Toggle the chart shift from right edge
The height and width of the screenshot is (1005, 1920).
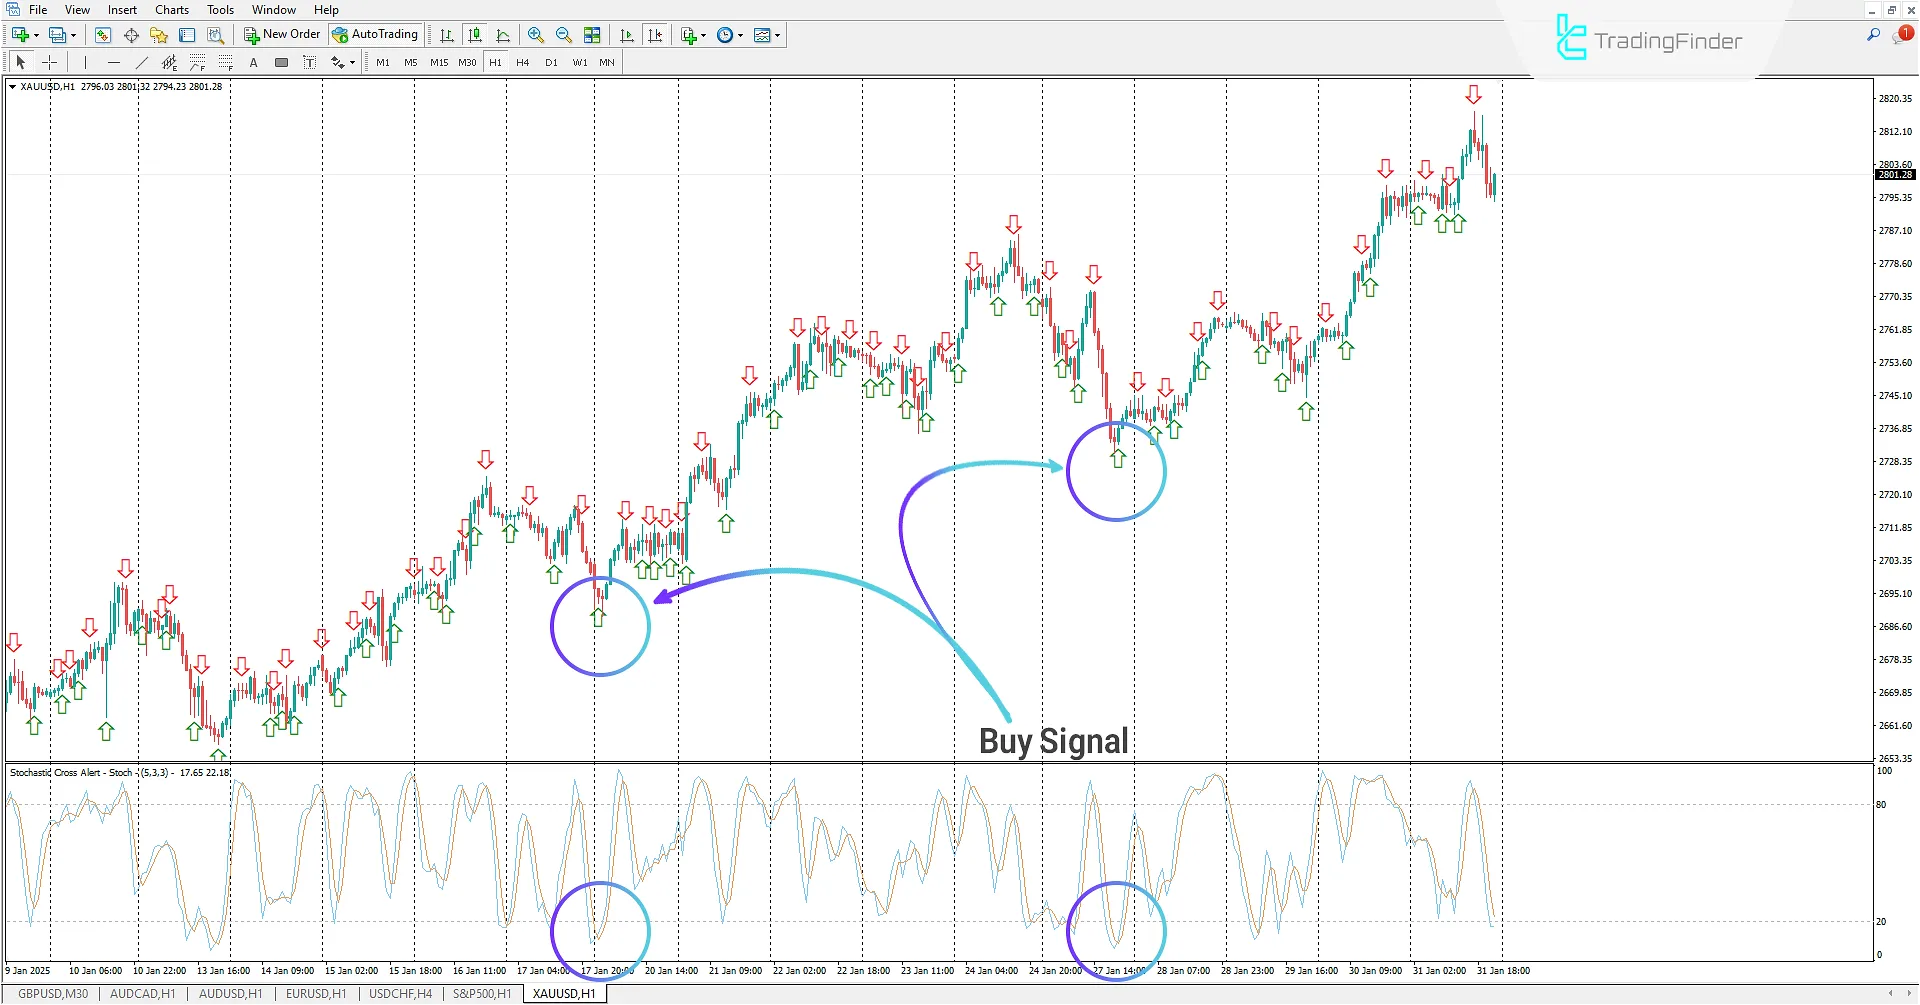656,35
